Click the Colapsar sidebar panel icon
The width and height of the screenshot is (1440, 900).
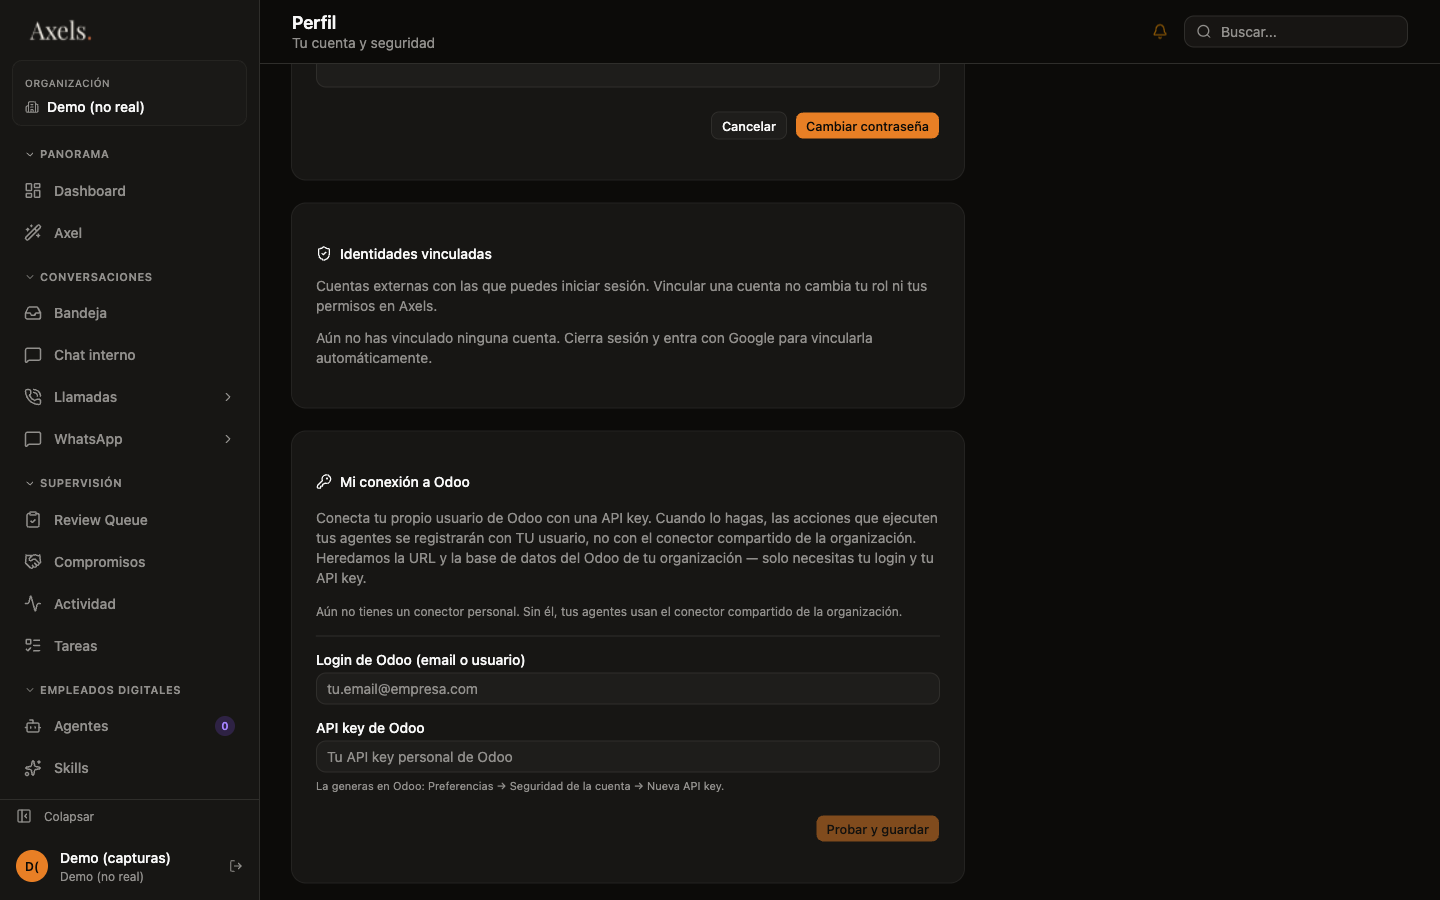[24, 816]
